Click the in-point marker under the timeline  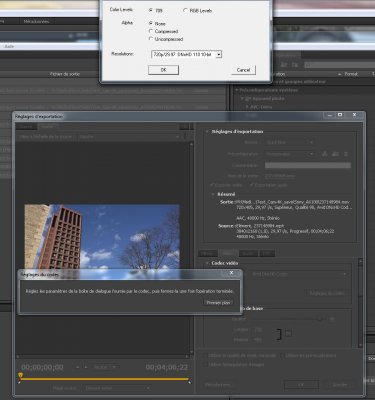click(19, 382)
